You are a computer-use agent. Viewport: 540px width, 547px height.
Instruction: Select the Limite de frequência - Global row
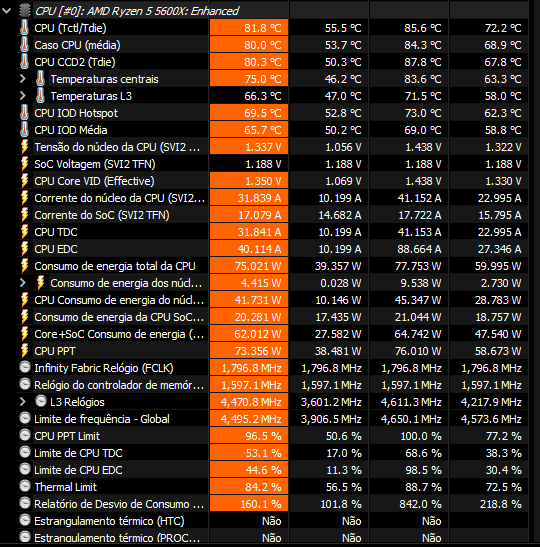point(273,419)
